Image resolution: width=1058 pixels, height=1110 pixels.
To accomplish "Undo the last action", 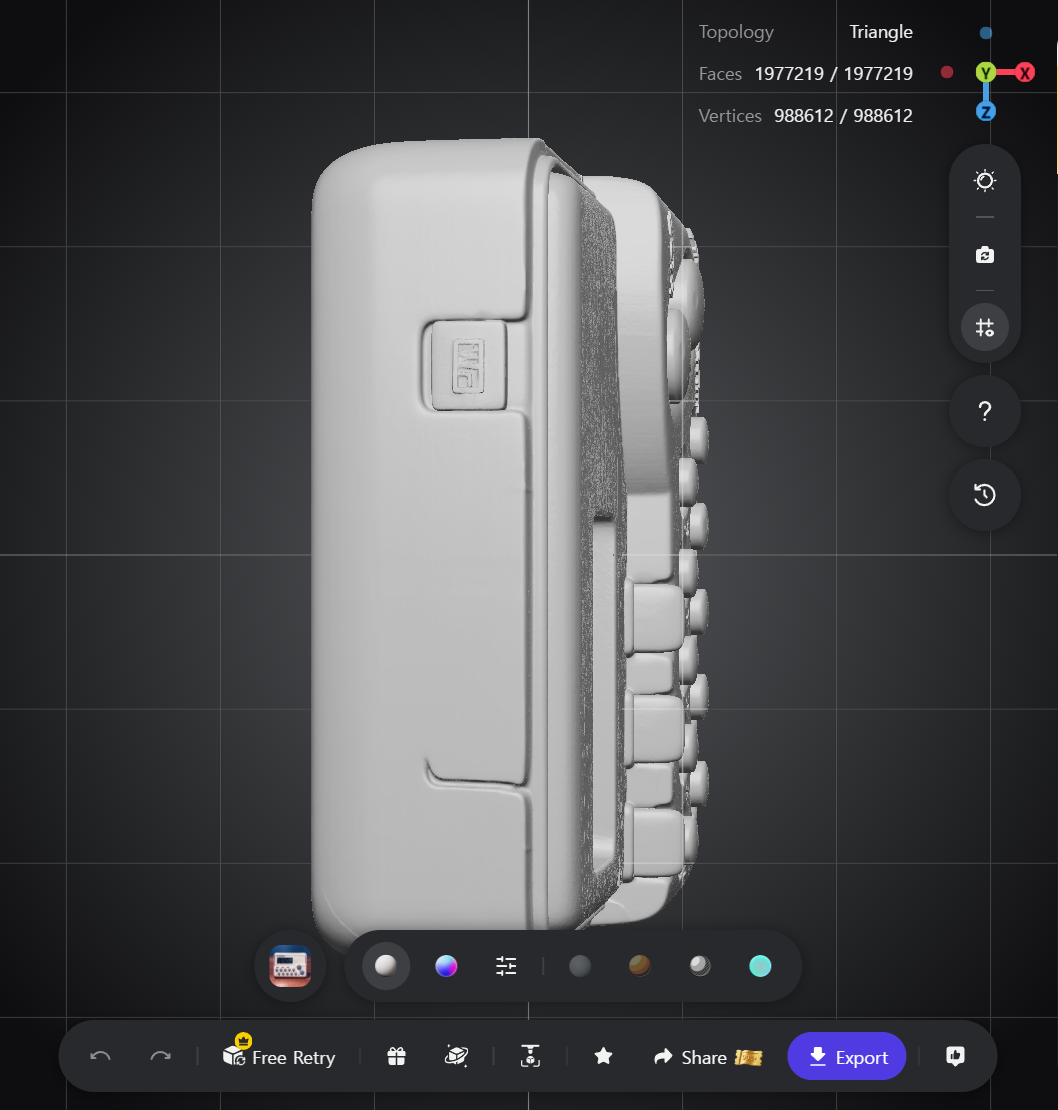I will 100,1056.
